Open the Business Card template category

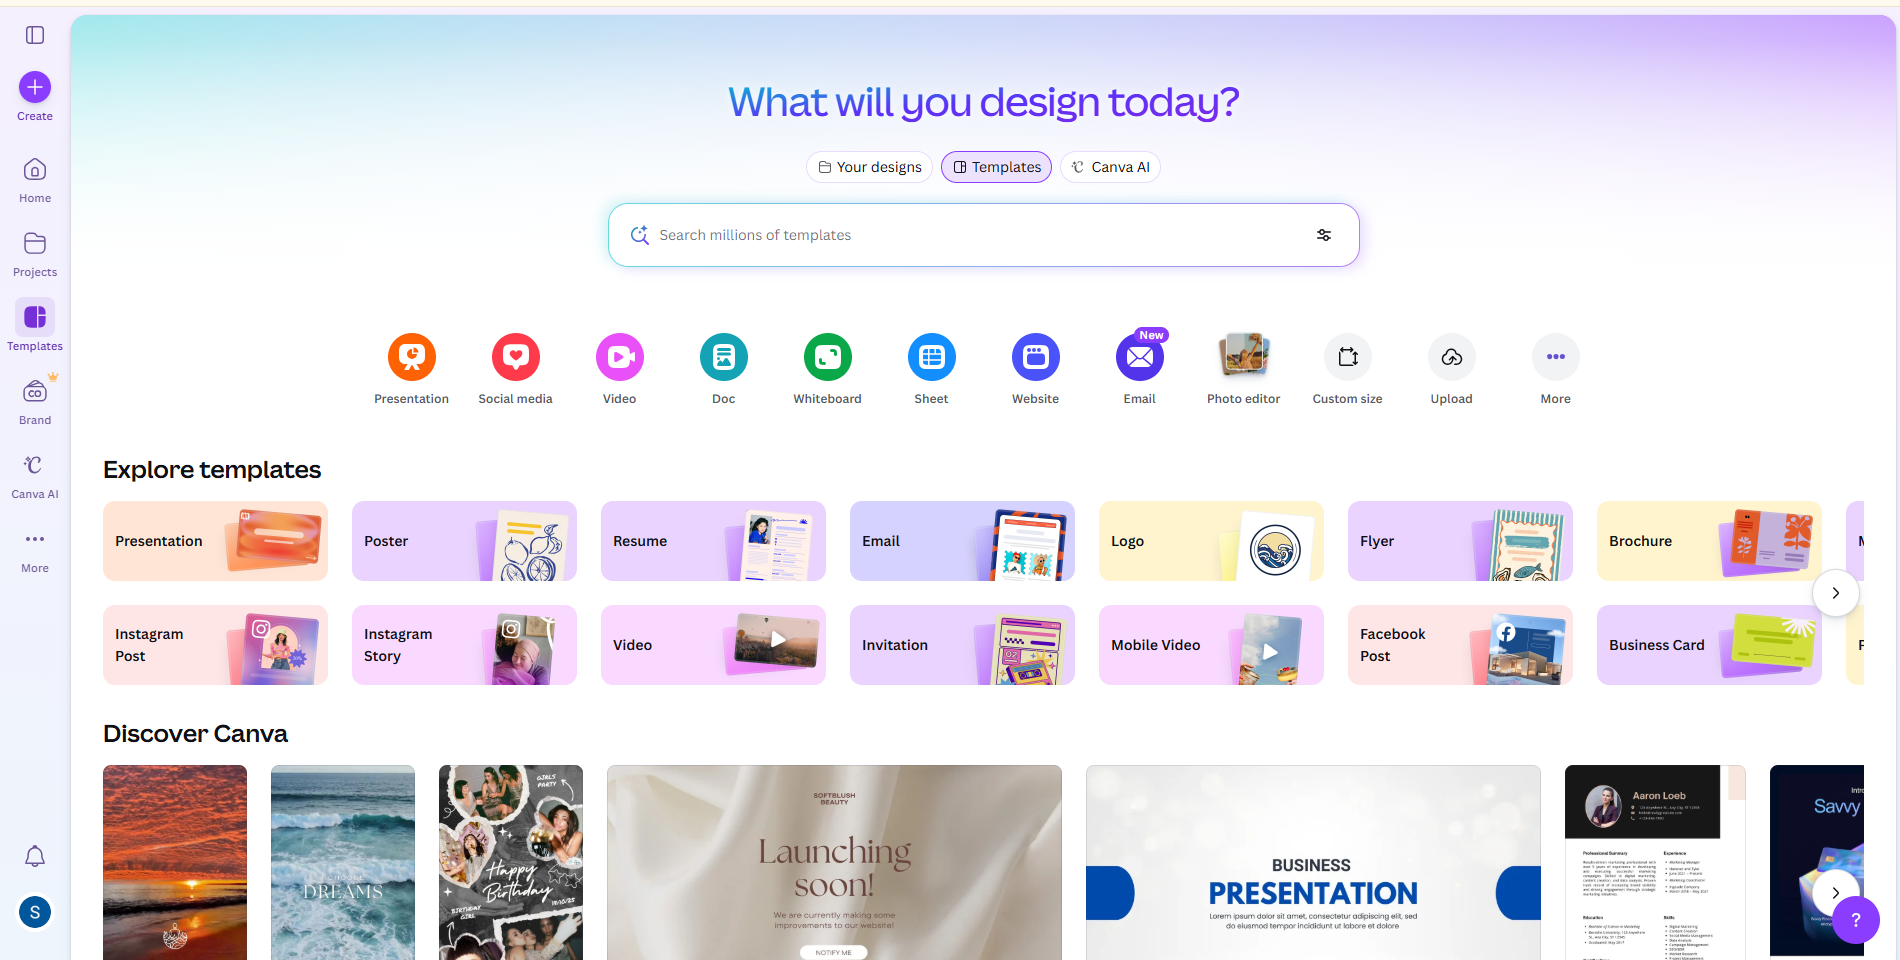click(1709, 645)
